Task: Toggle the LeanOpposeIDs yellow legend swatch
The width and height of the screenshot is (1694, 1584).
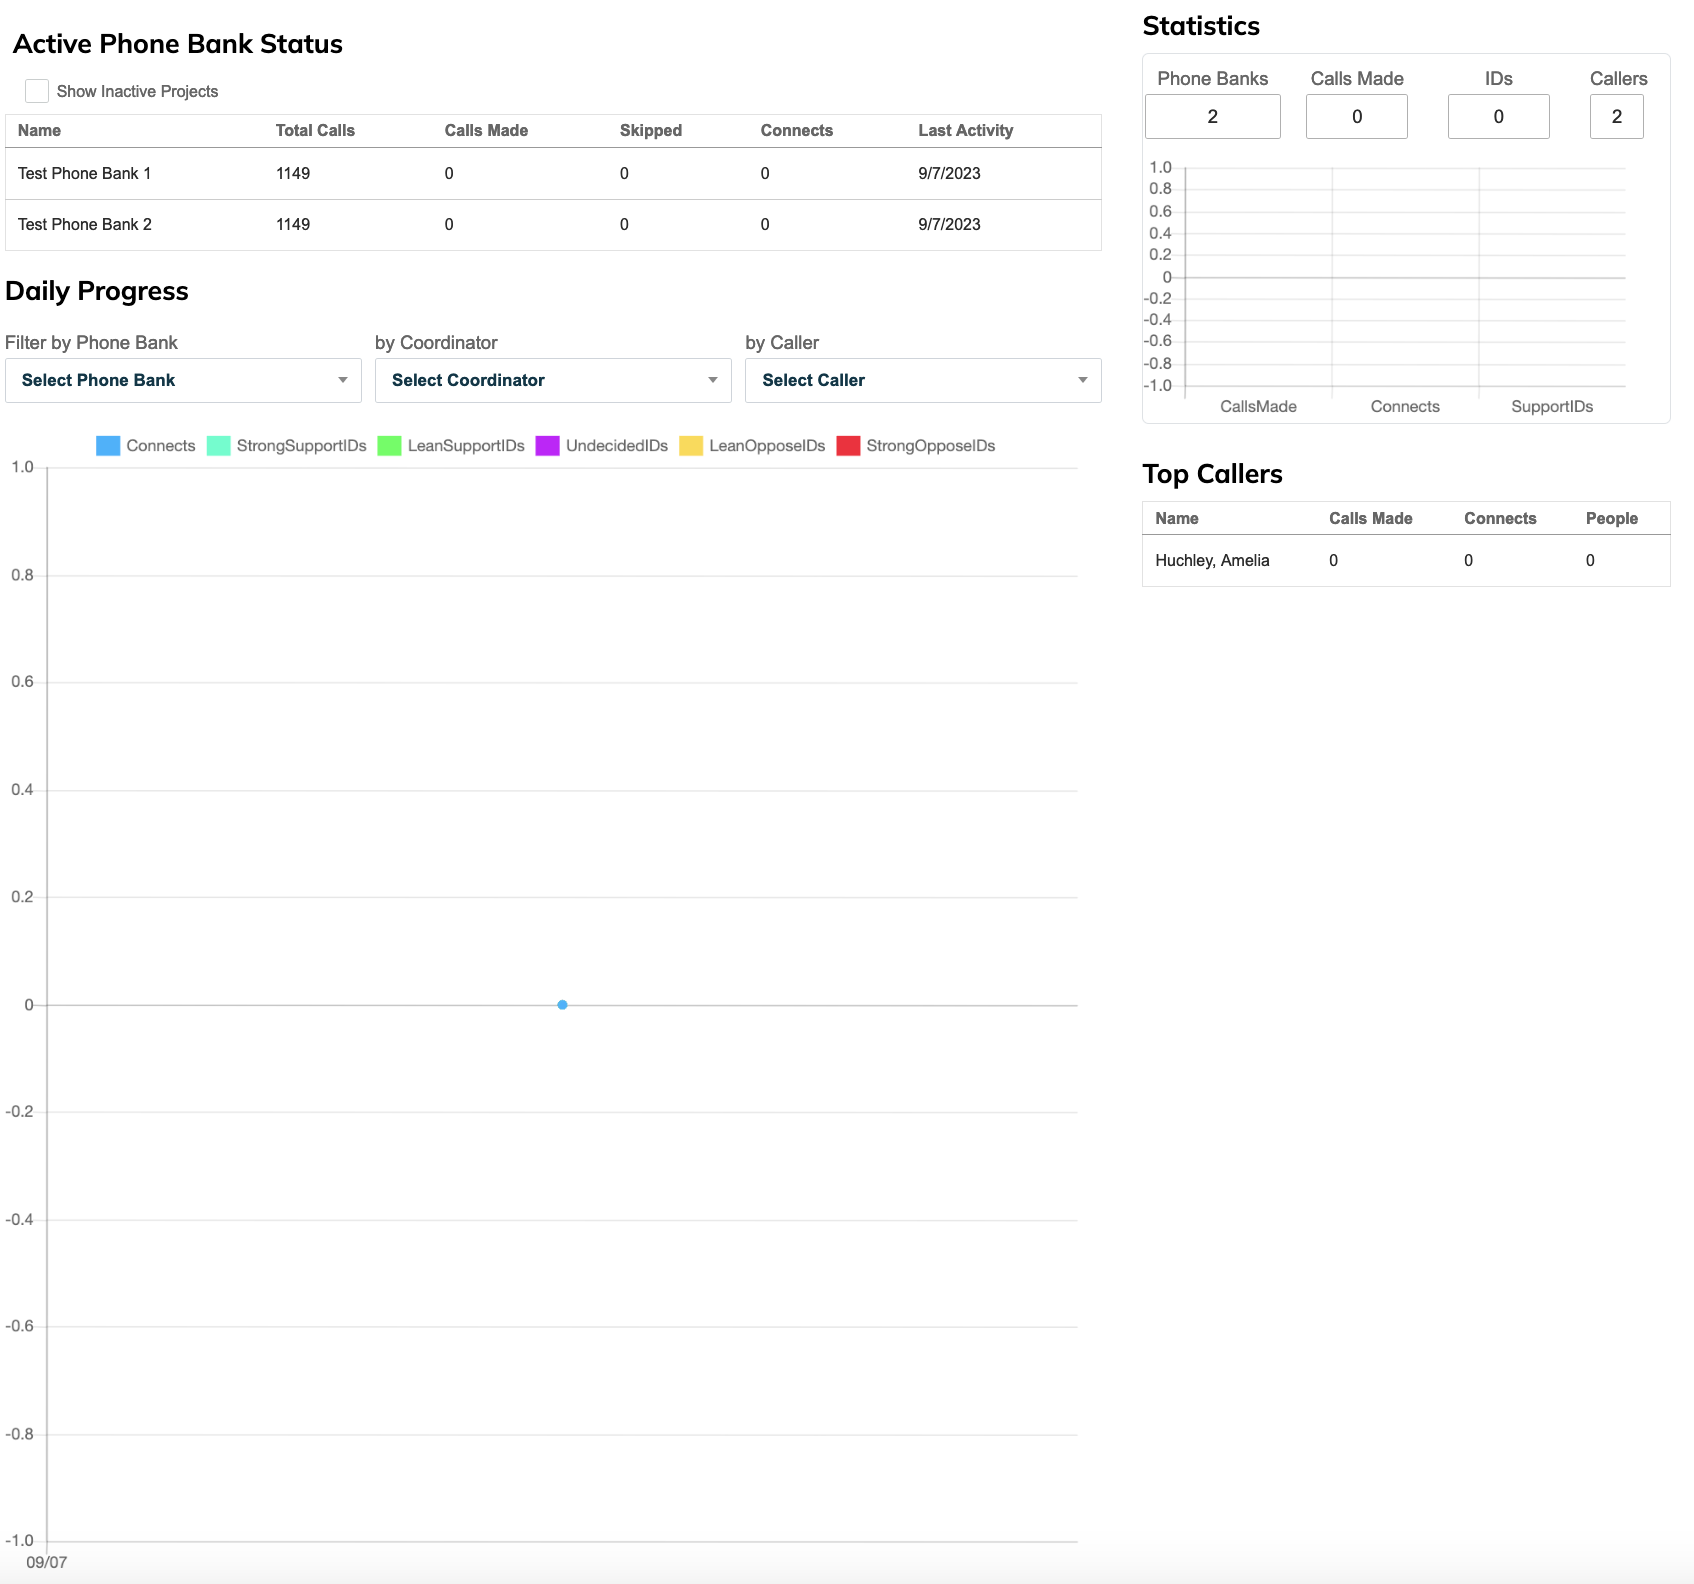Action: 691,446
